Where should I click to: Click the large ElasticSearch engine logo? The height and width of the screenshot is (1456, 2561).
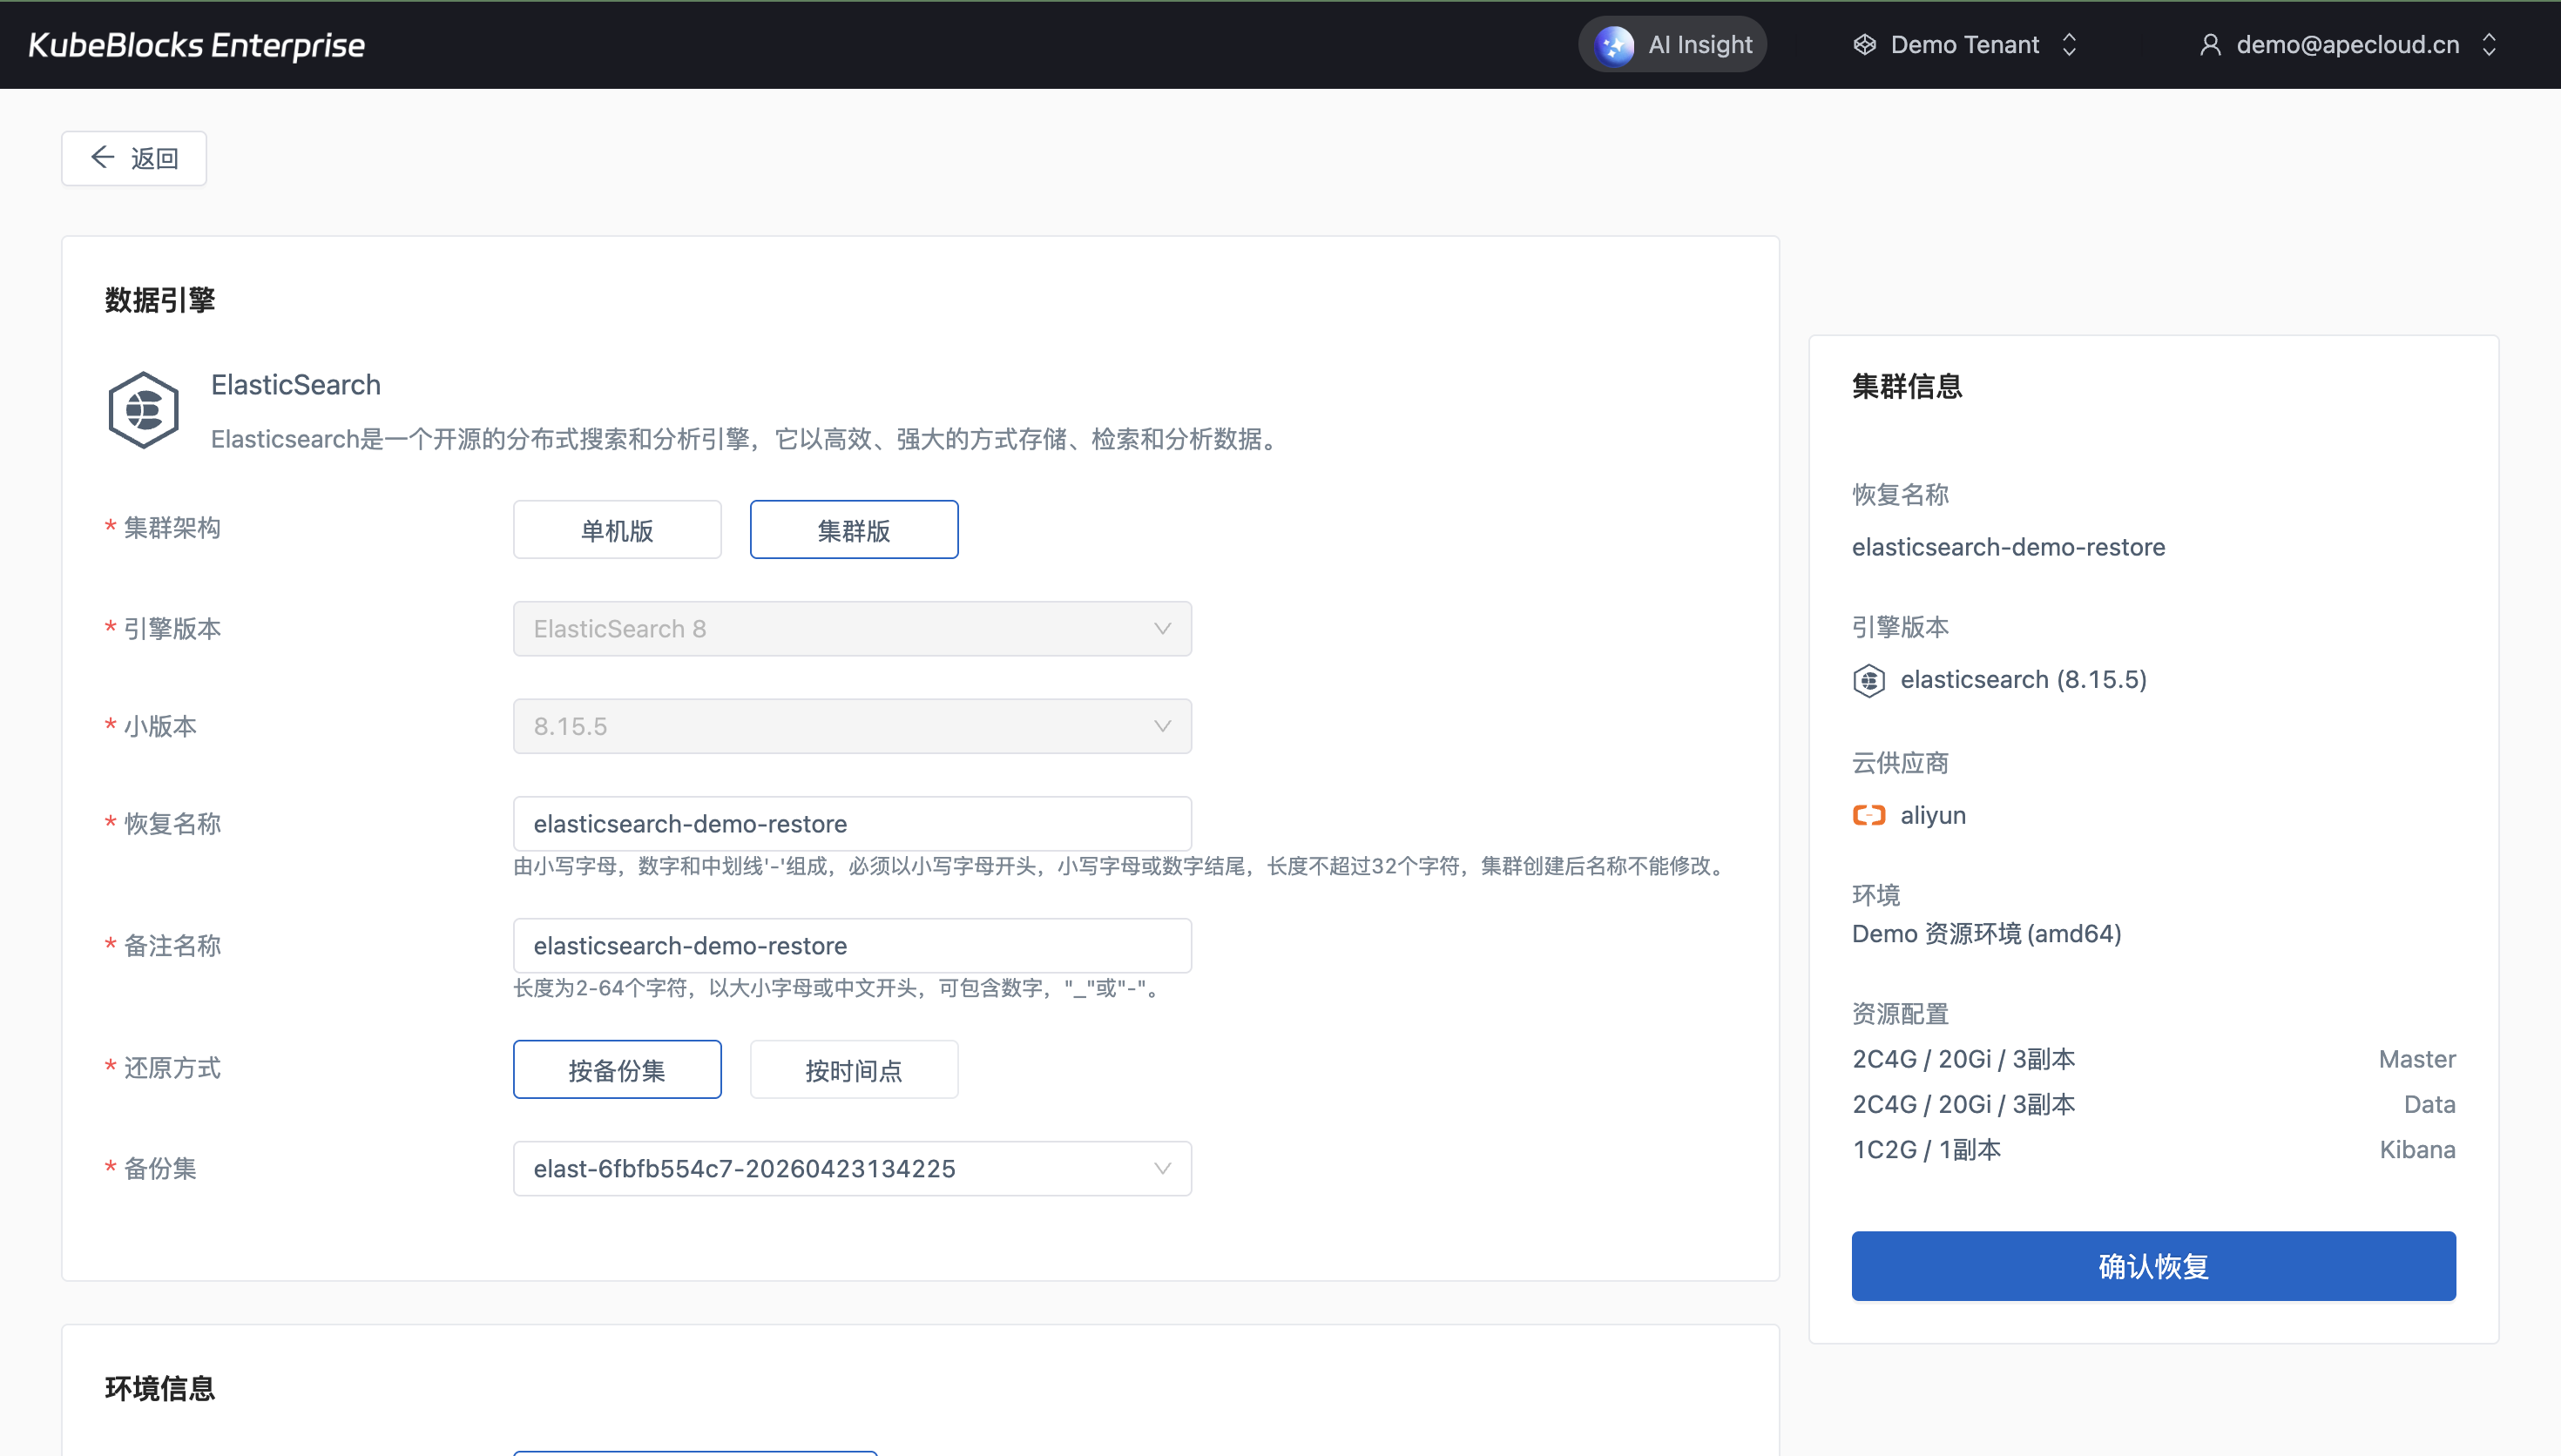pos(144,410)
